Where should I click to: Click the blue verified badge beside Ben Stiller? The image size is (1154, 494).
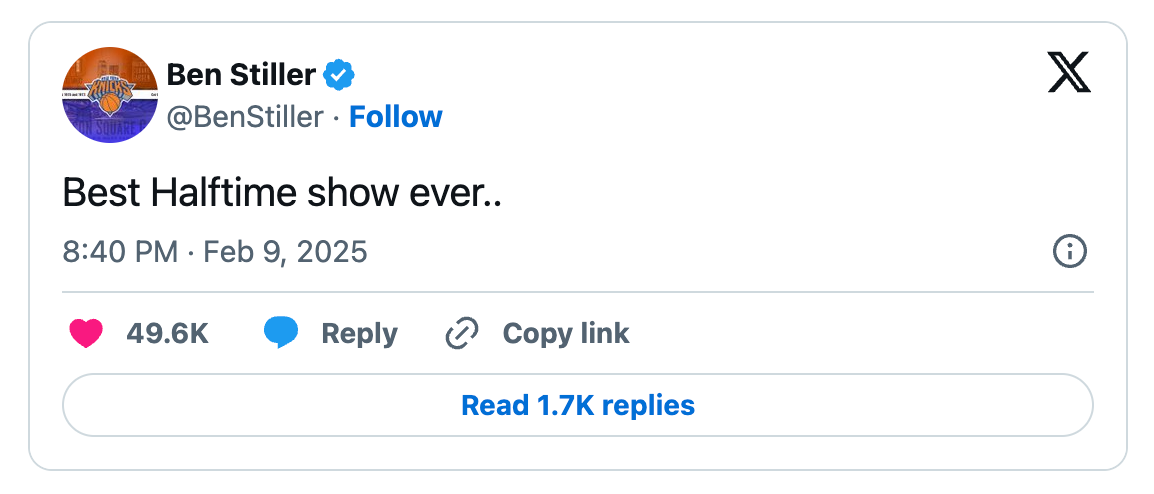(x=340, y=74)
